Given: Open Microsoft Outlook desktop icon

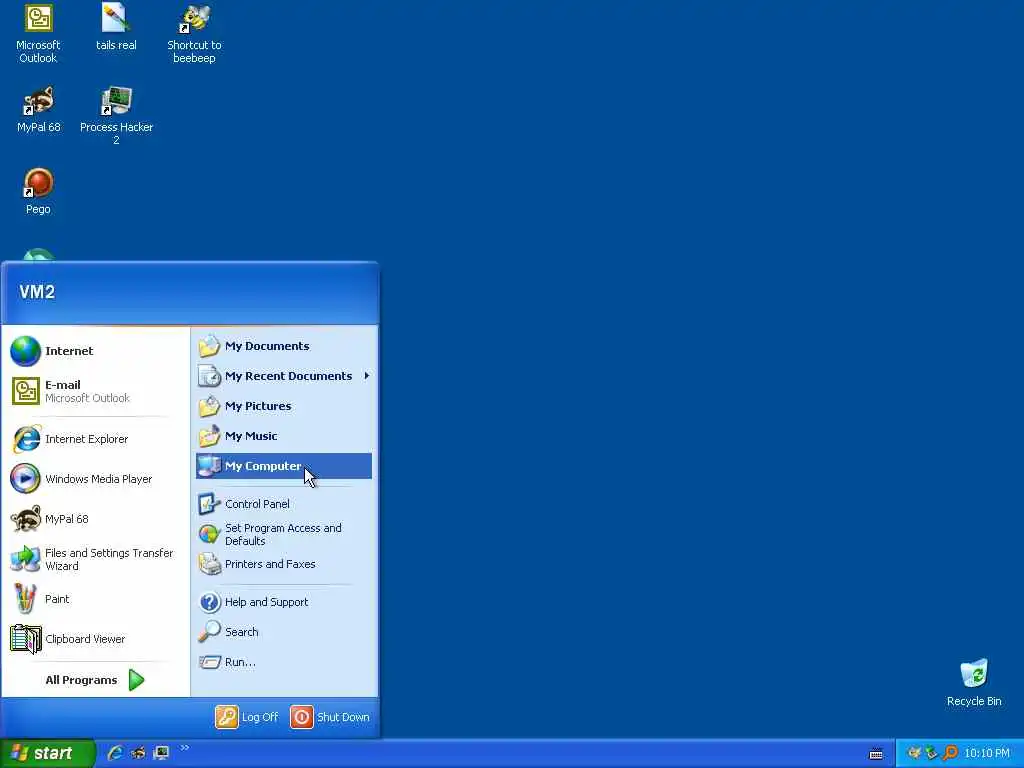Looking at the screenshot, I should pos(38,34).
